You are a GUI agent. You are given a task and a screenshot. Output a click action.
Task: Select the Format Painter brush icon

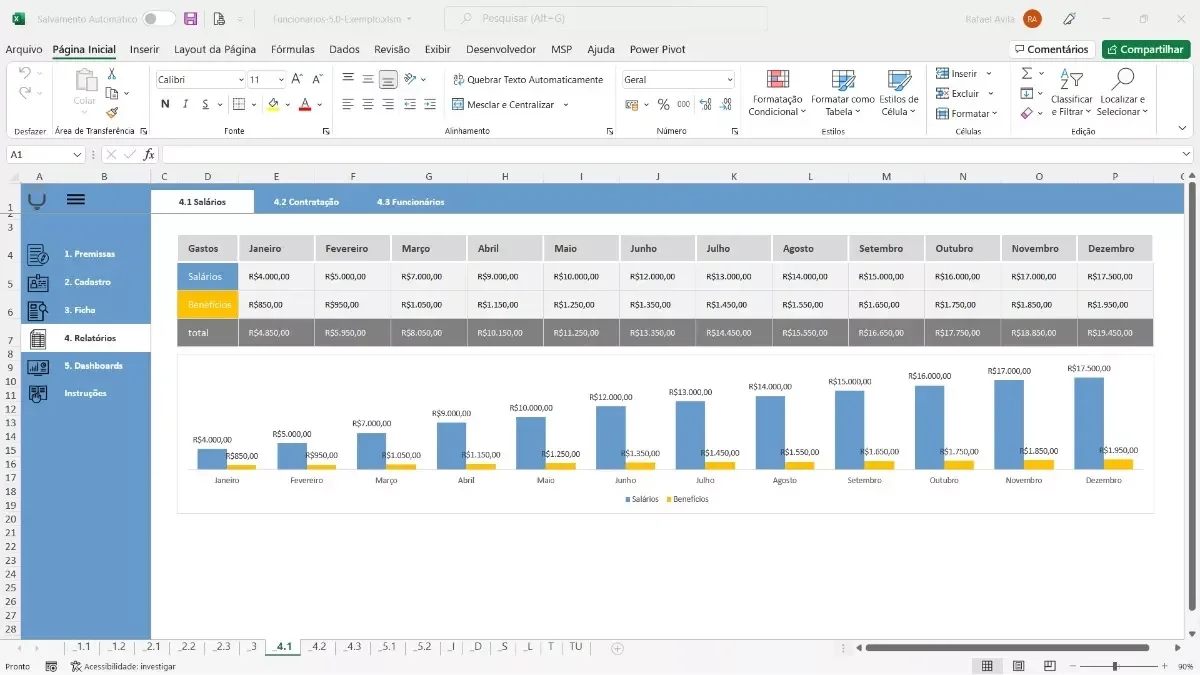pos(112,113)
